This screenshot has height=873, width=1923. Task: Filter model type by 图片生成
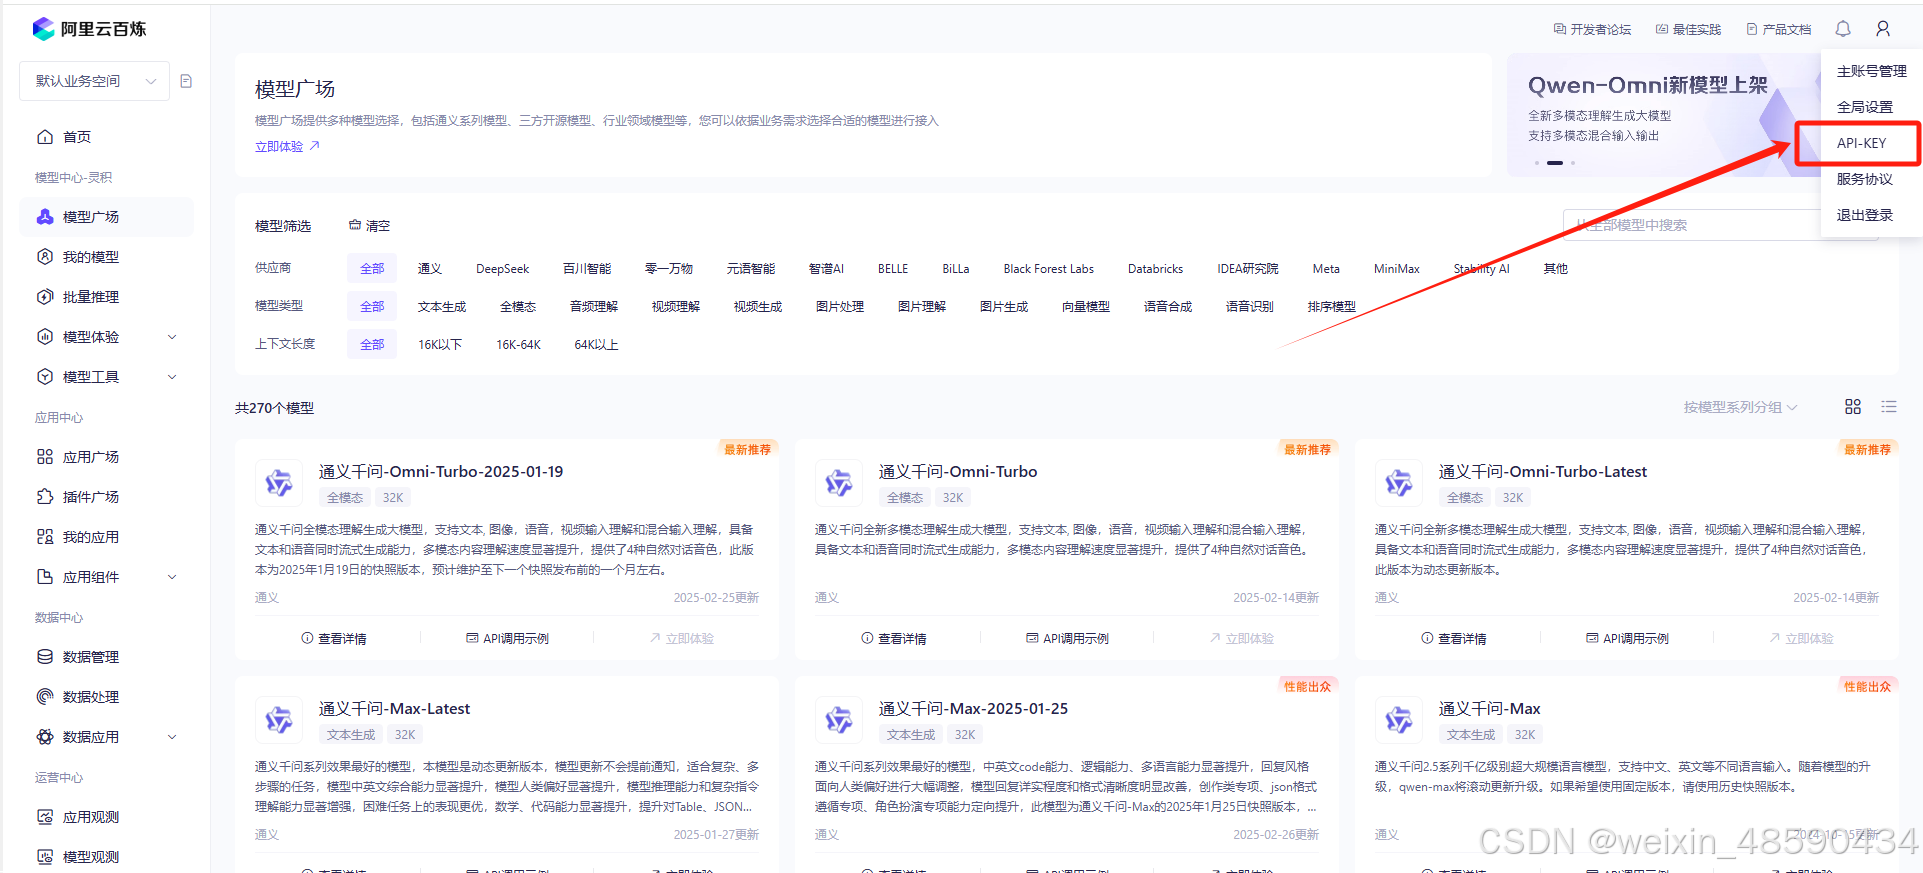coord(1004,307)
